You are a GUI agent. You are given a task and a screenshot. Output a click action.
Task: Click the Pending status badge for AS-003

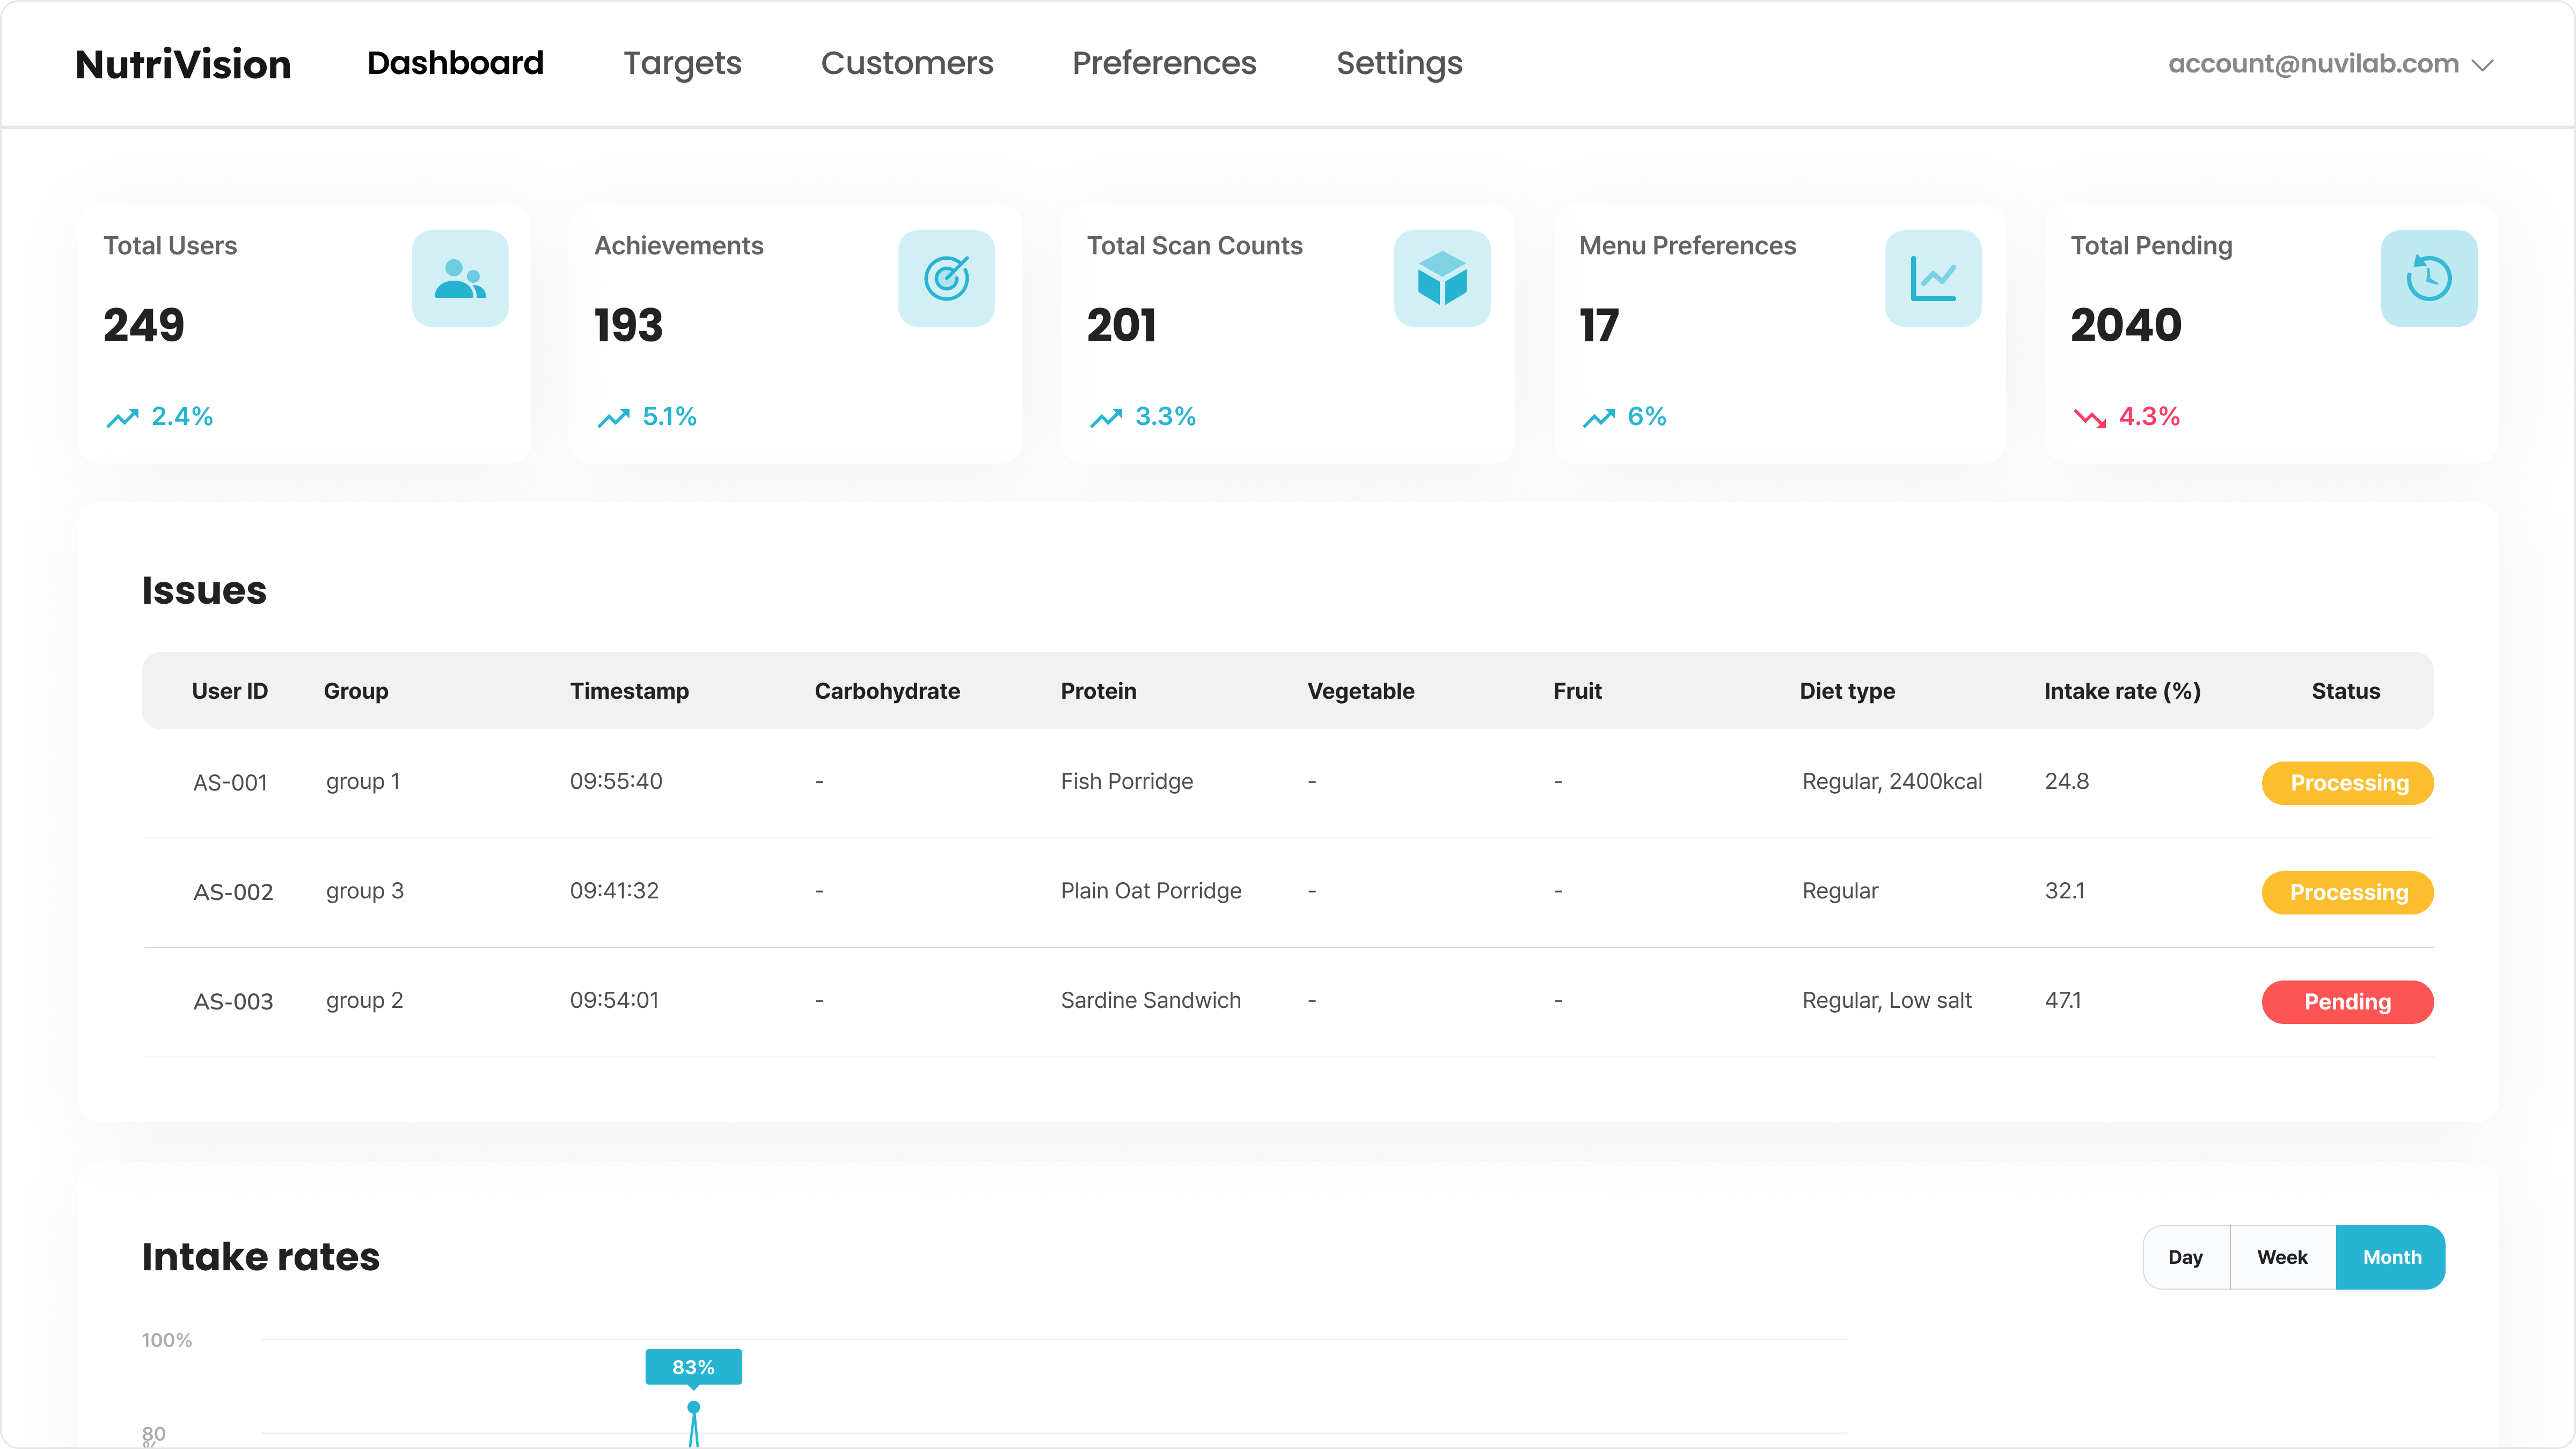(x=2348, y=1002)
